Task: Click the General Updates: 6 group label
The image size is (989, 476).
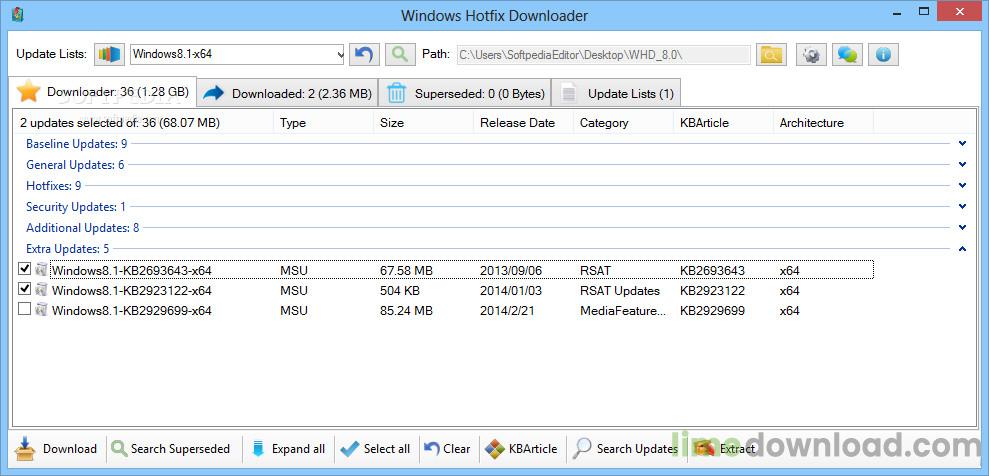Action: [75, 165]
